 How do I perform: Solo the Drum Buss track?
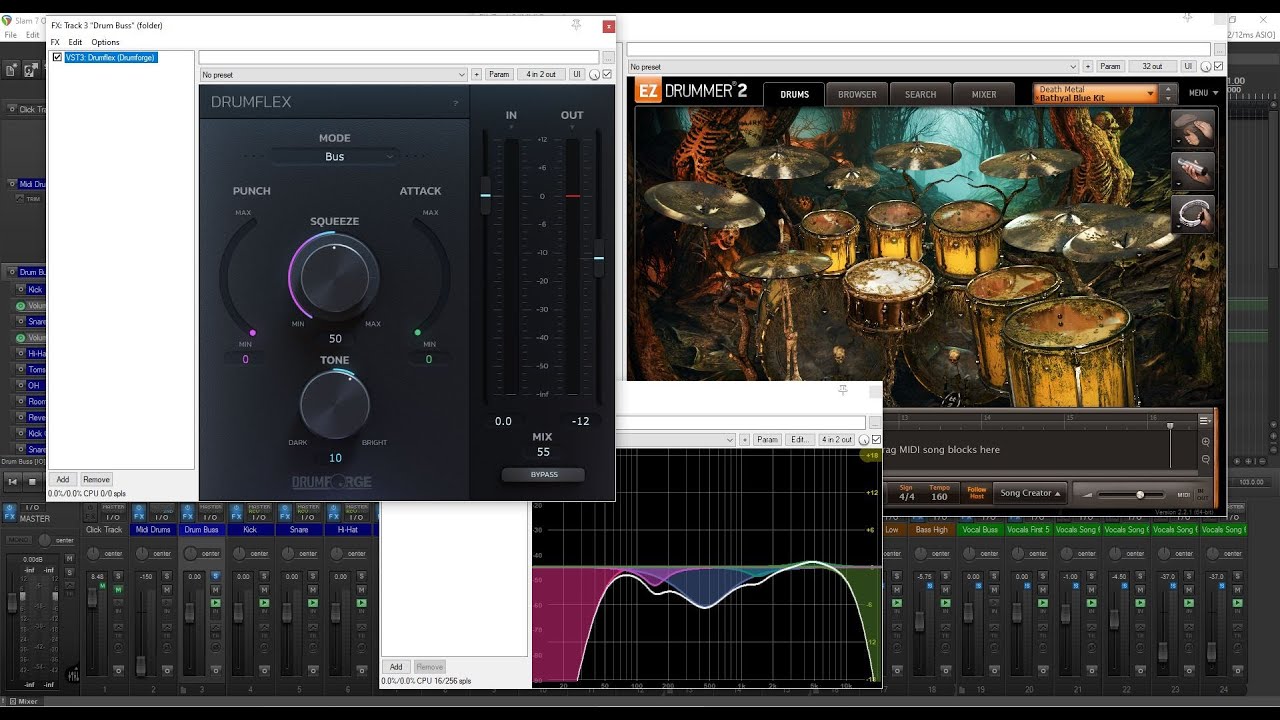pos(216,577)
